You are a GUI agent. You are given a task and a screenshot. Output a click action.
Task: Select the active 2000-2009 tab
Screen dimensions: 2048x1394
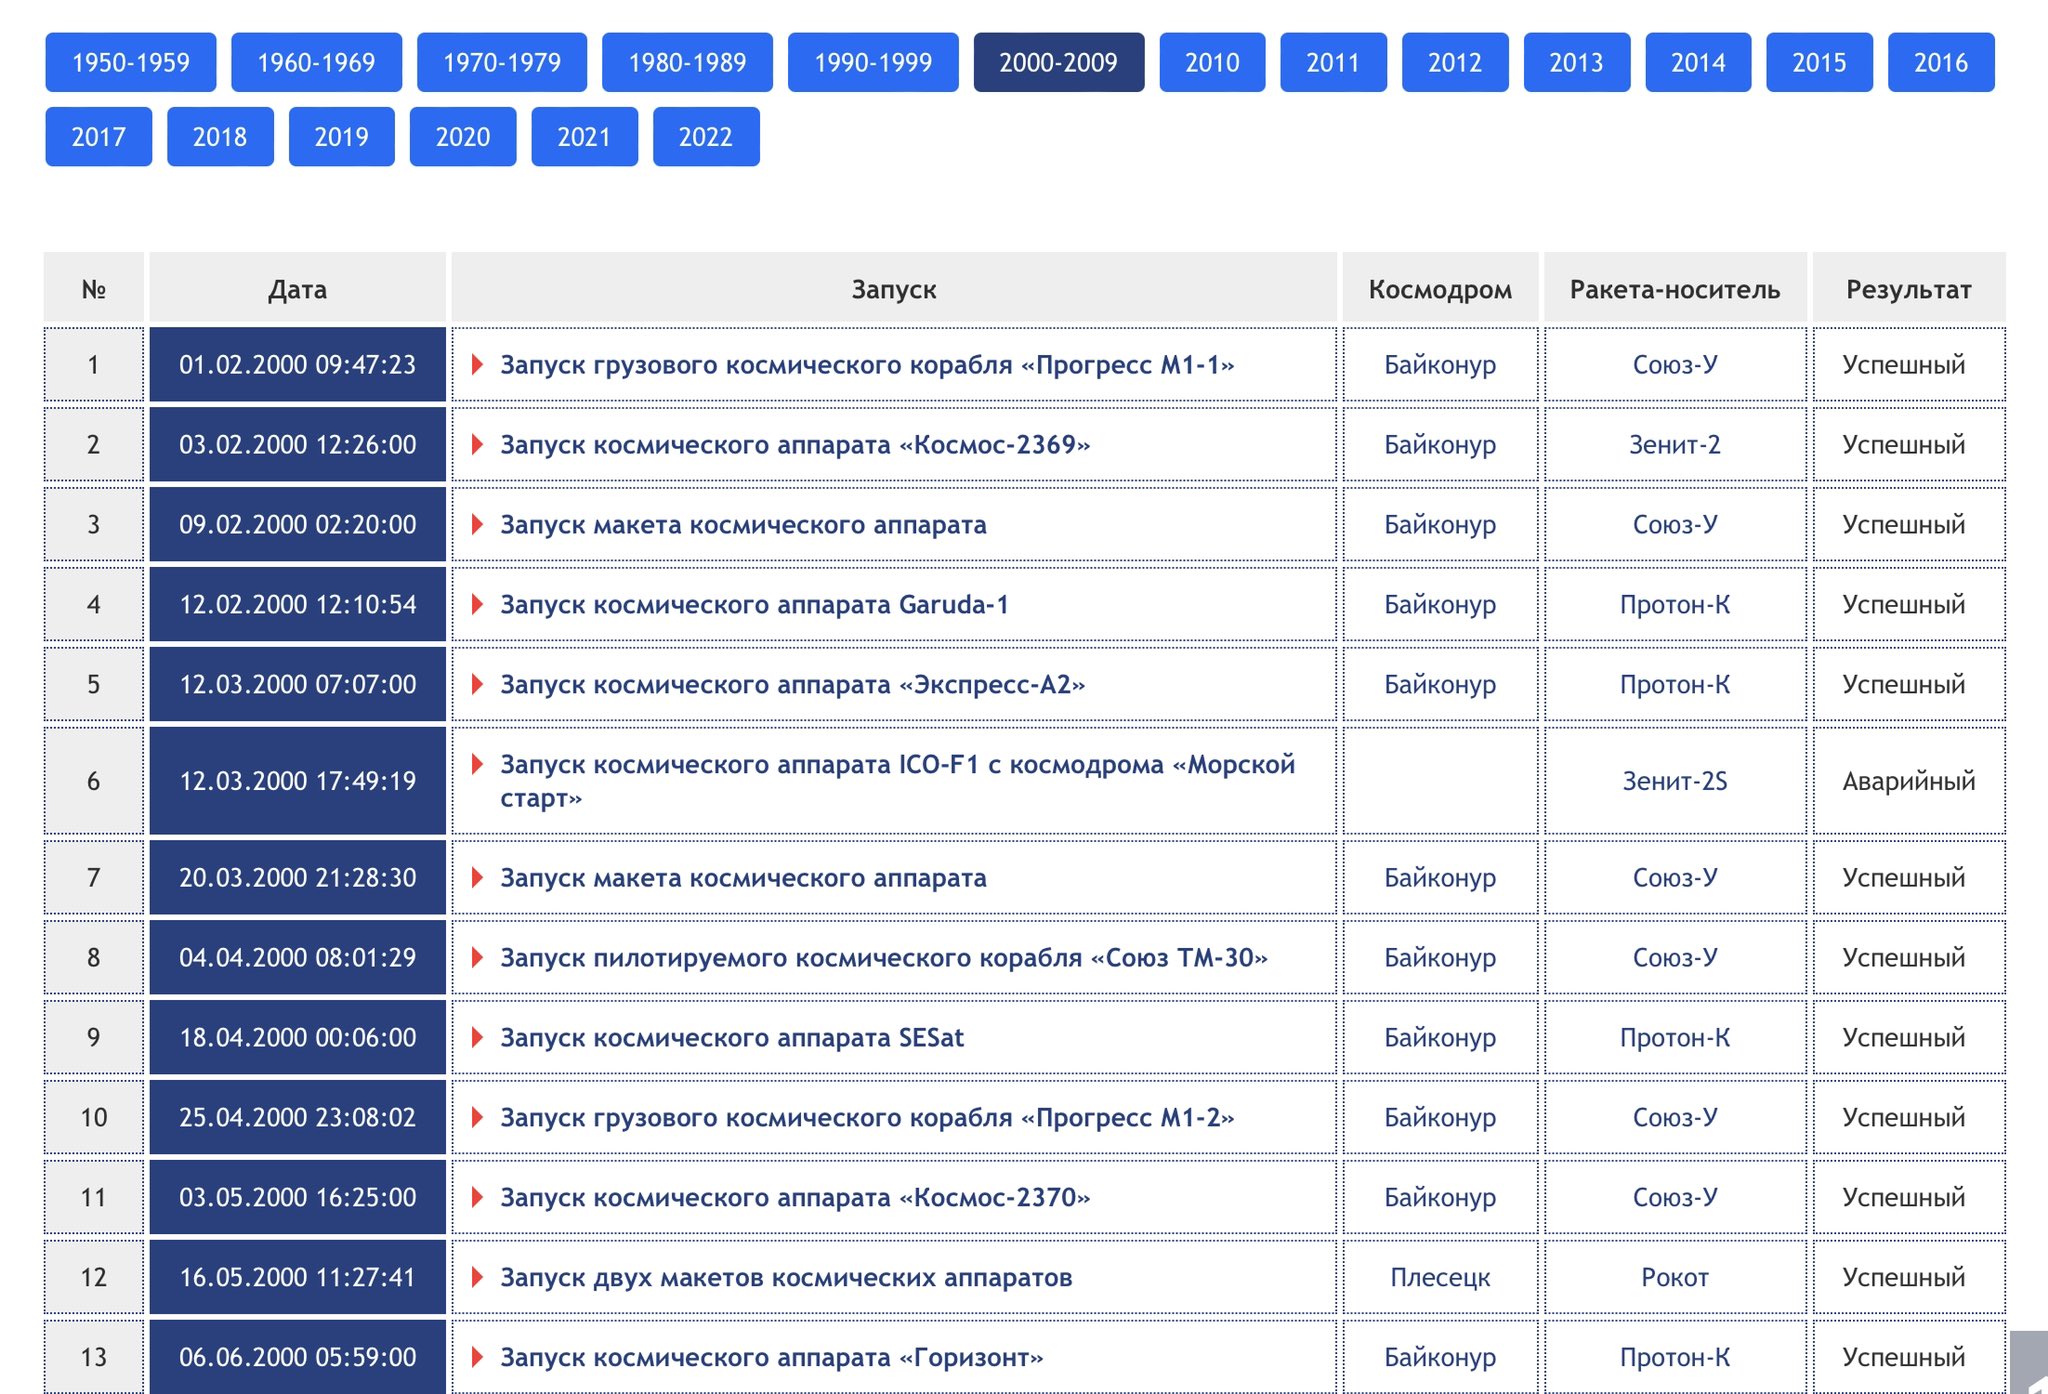click(x=1058, y=63)
